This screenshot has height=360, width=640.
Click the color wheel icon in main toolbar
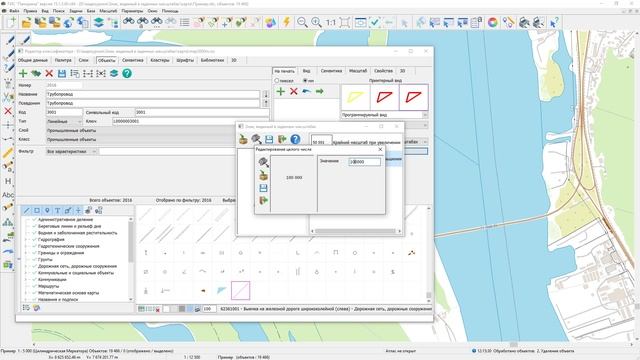[x=493, y=22]
